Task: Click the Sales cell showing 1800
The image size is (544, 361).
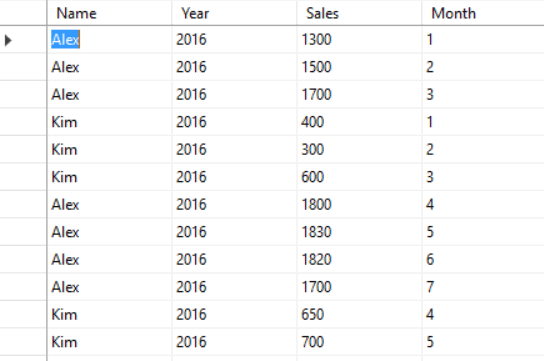Action: (x=359, y=204)
